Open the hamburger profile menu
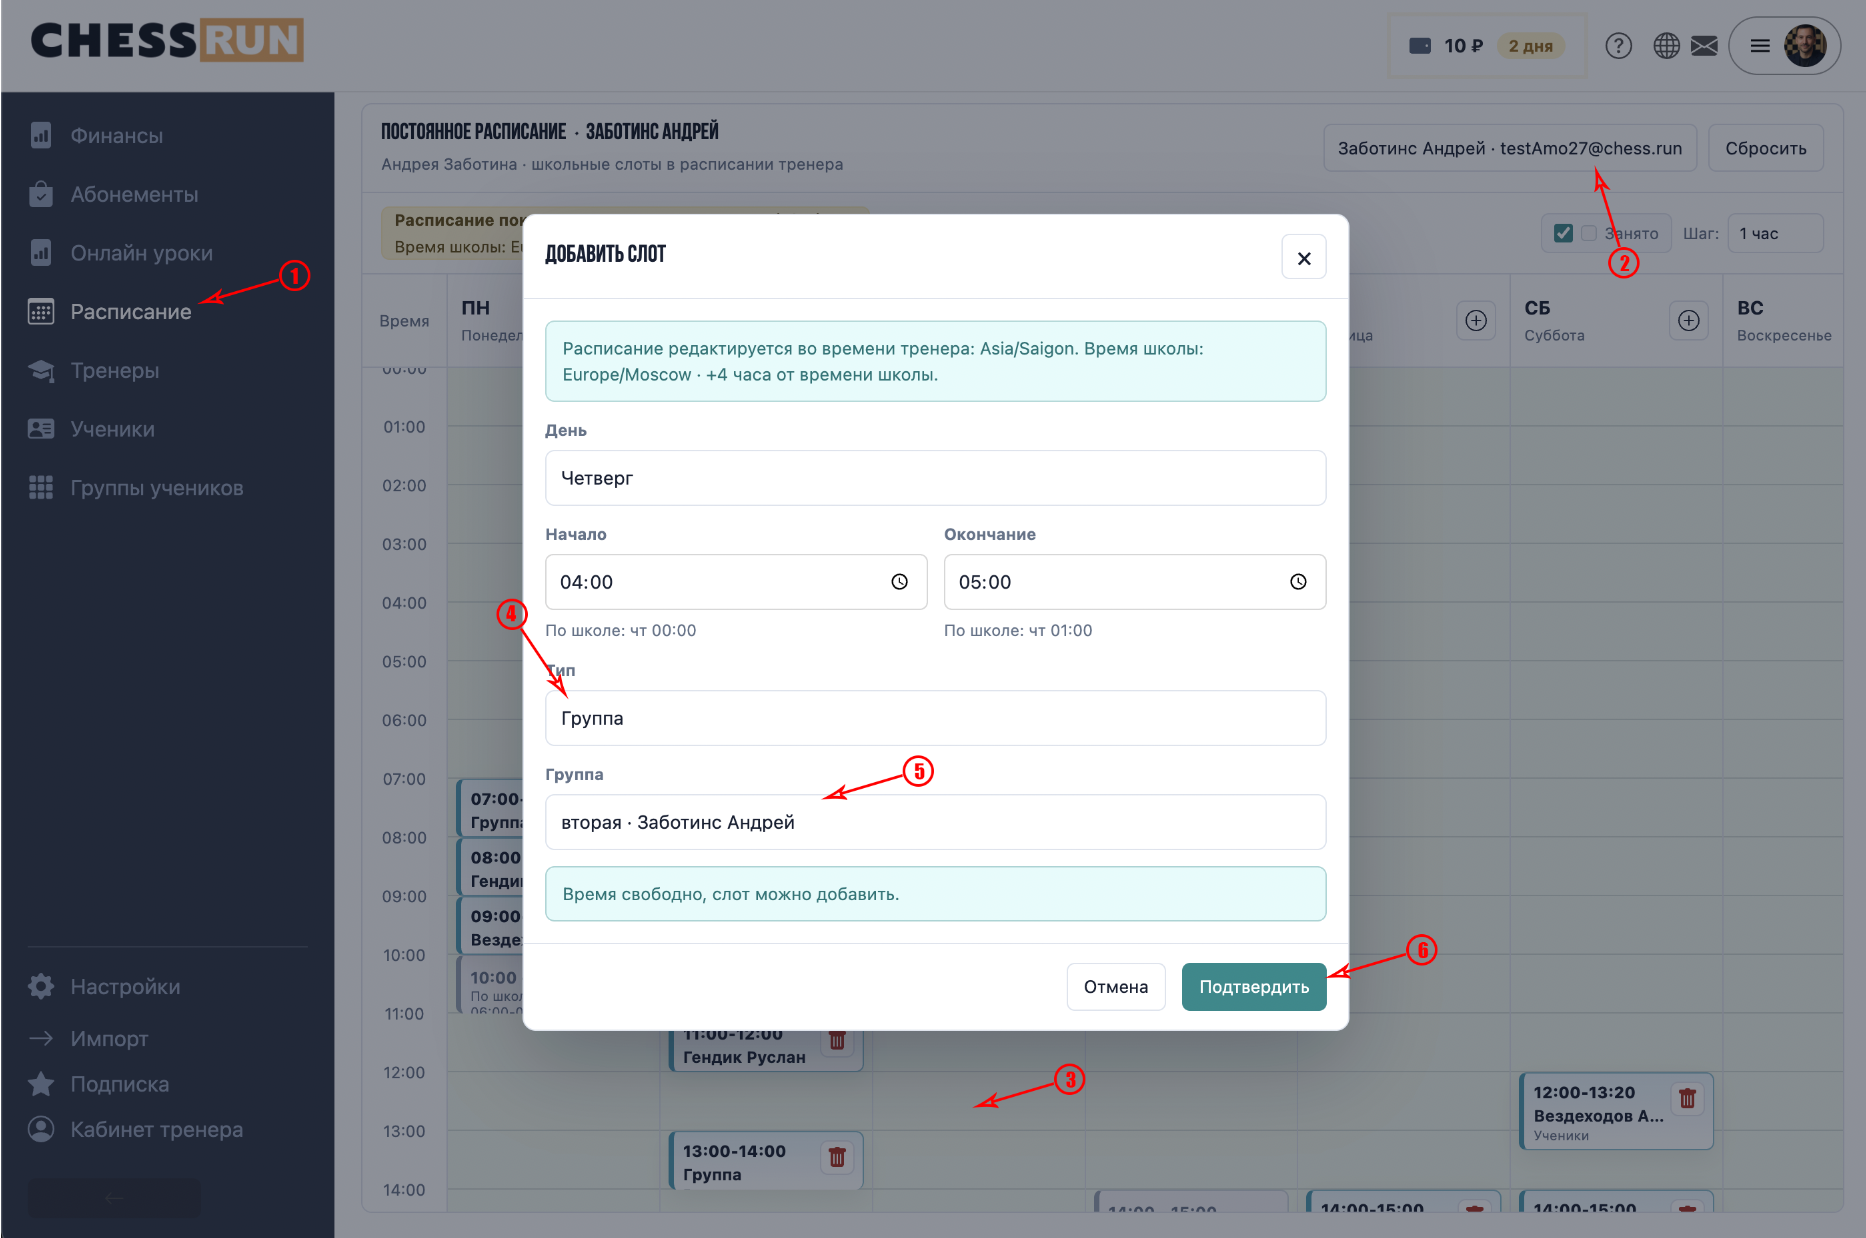This screenshot has width=1866, height=1238. click(1760, 46)
